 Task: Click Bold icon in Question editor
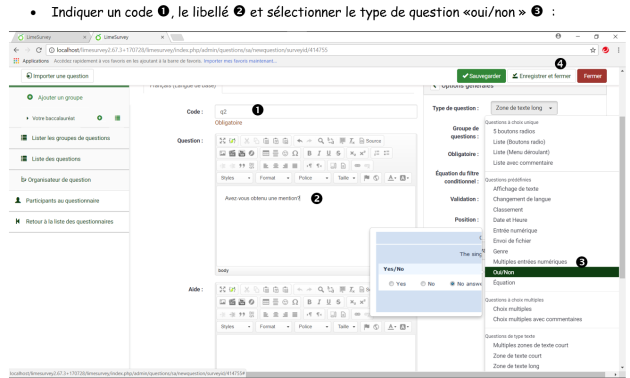coord(309,153)
